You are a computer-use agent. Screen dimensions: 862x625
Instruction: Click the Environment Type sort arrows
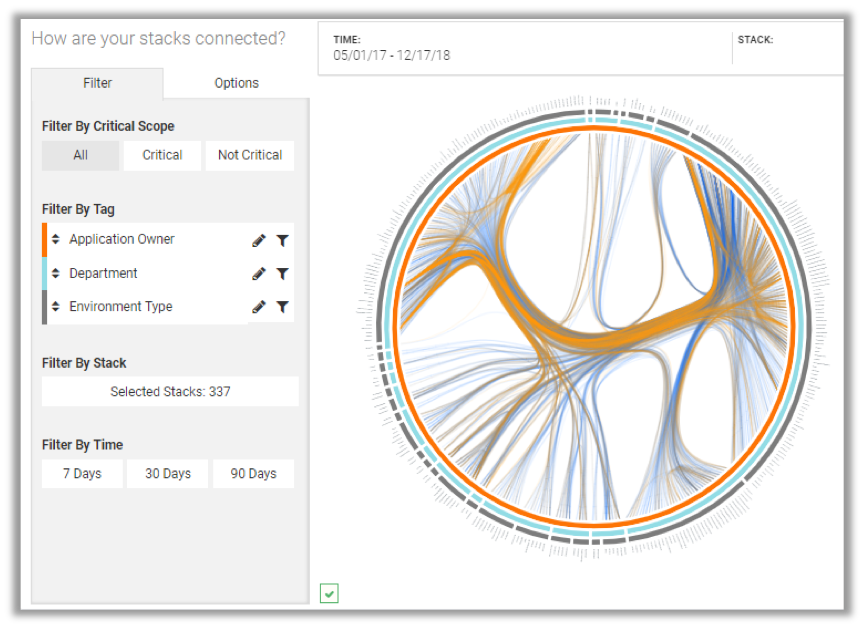click(56, 307)
